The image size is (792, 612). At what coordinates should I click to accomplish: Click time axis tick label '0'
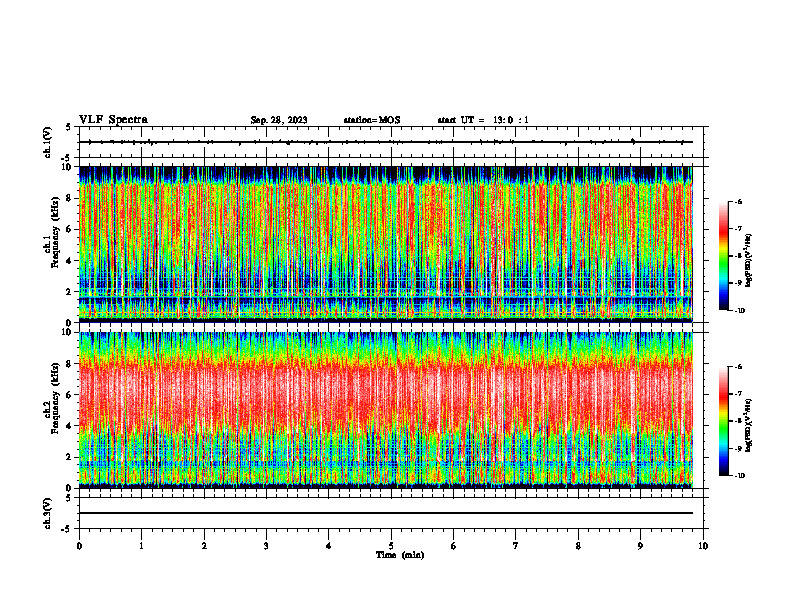pyautogui.click(x=79, y=546)
